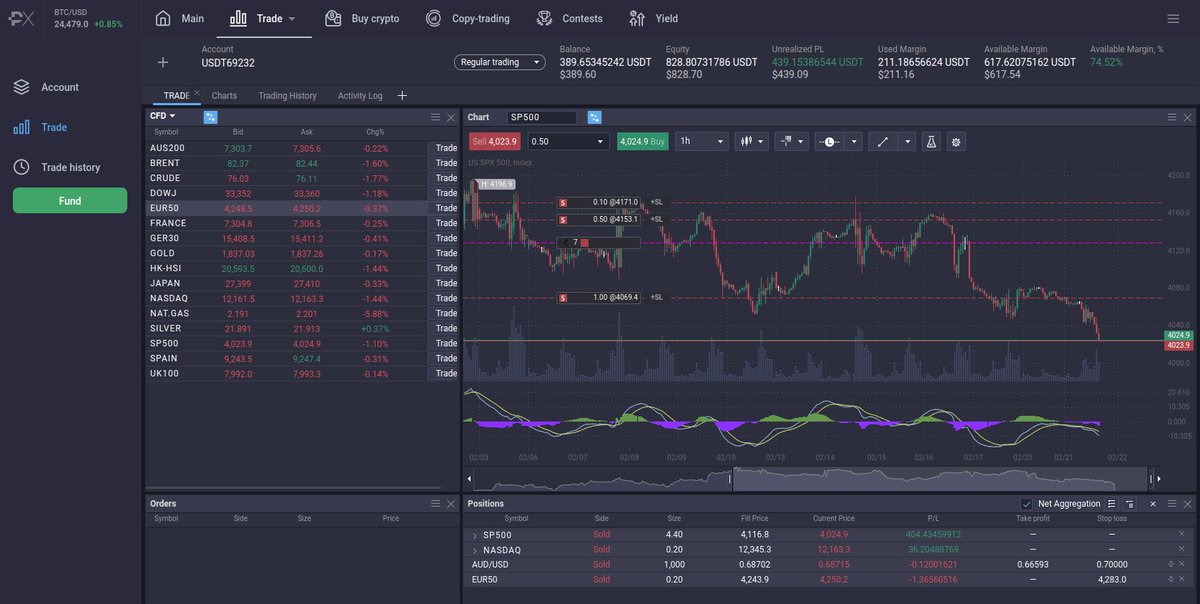Click the edit icon for the AUD/USD position

point(1171,564)
